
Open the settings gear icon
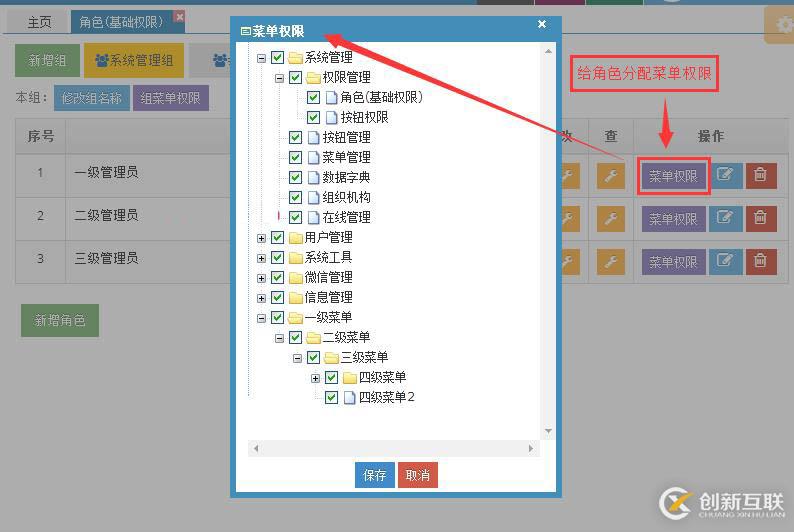[x=782, y=25]
